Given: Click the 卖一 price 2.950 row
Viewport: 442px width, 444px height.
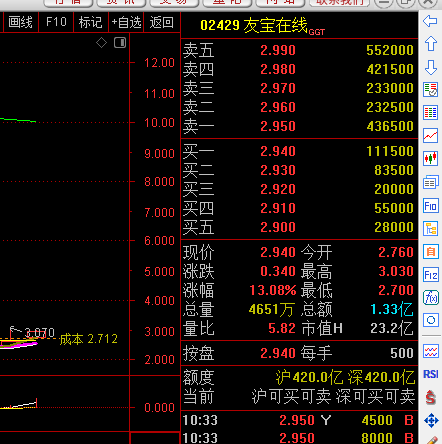Looking at the screenshot, I should coord(299,126).
